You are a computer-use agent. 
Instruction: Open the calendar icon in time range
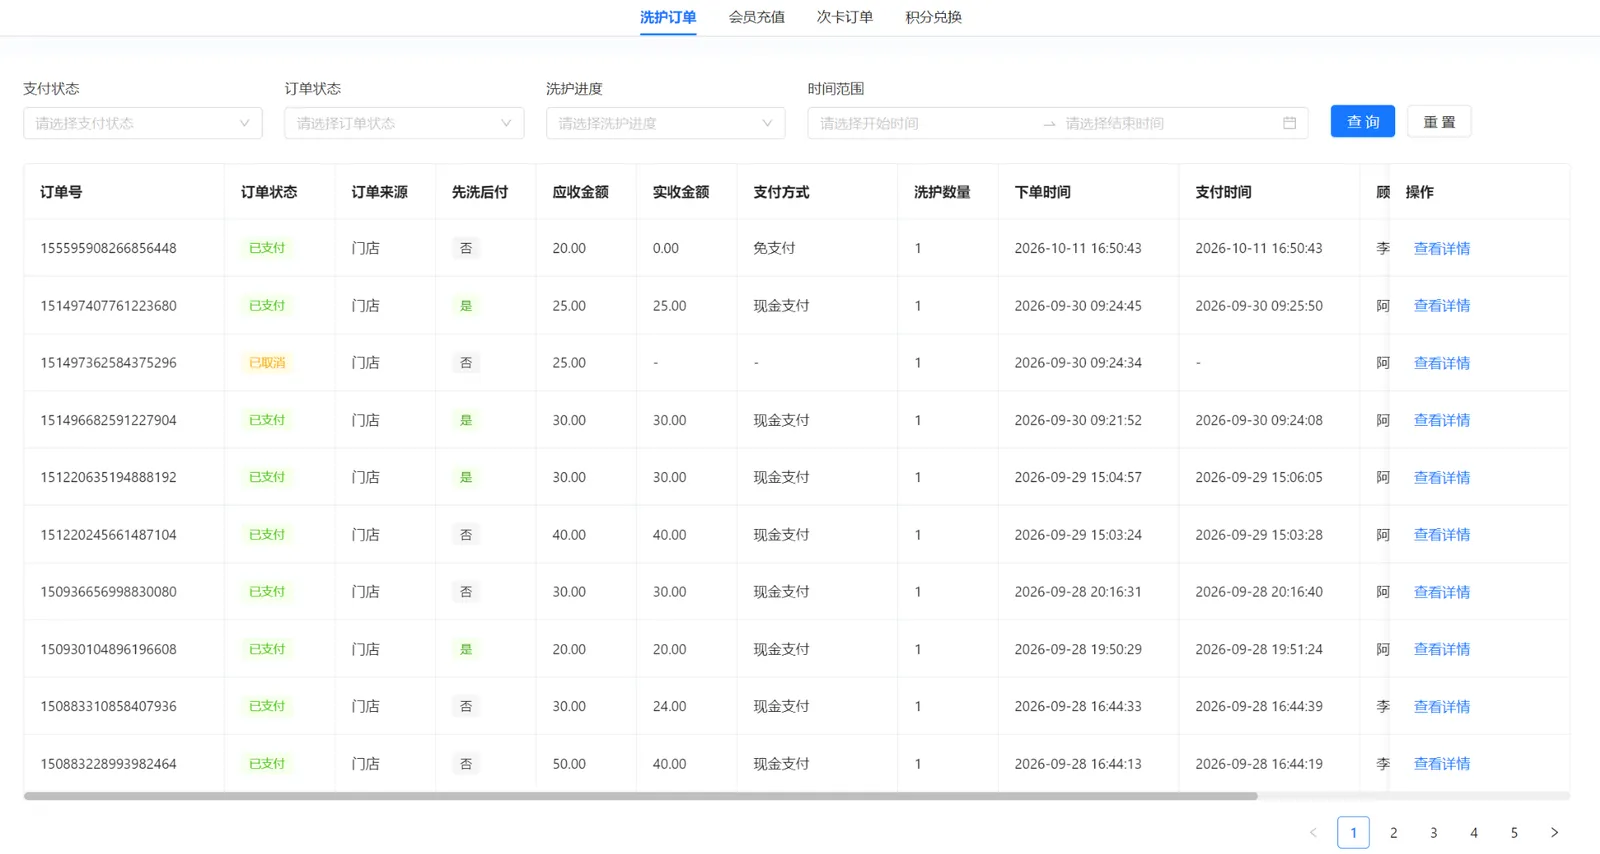[1289, 123]
